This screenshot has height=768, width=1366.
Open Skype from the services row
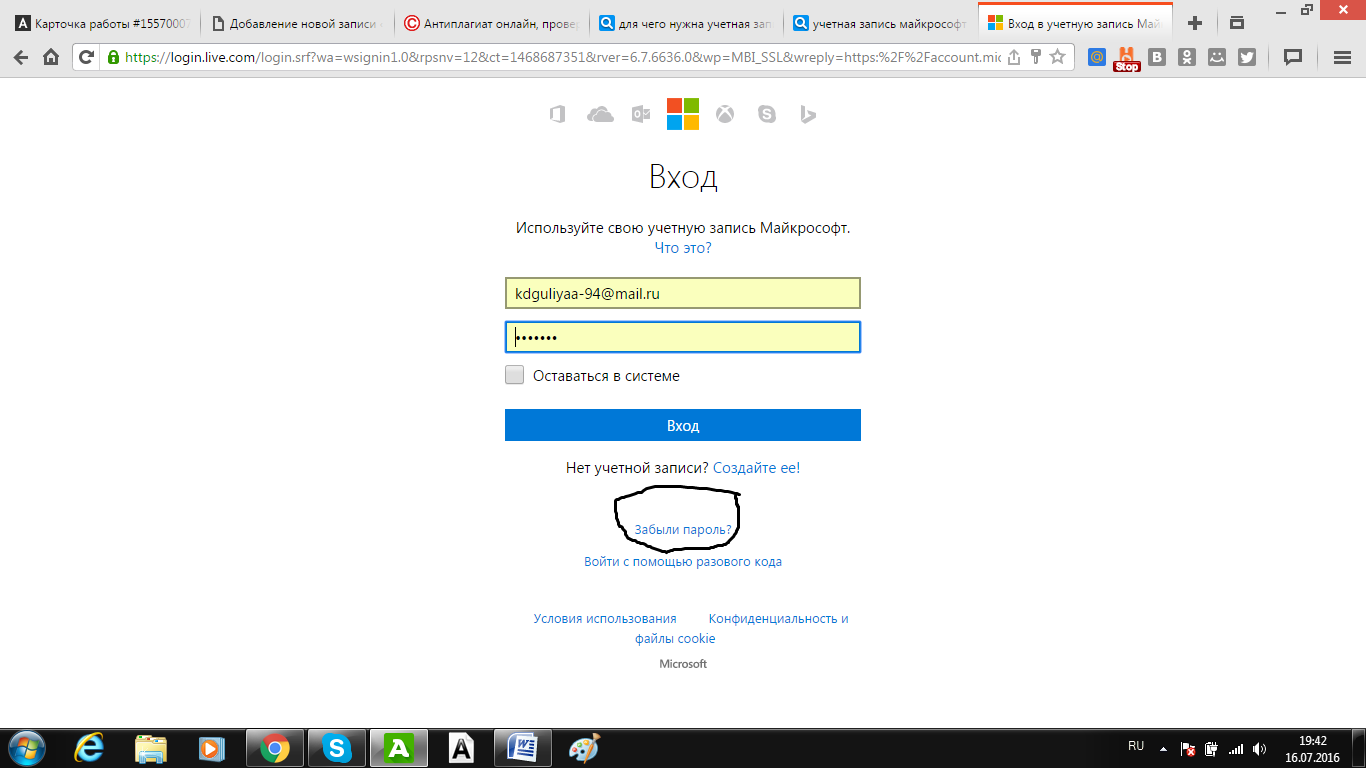click(766, 114)
